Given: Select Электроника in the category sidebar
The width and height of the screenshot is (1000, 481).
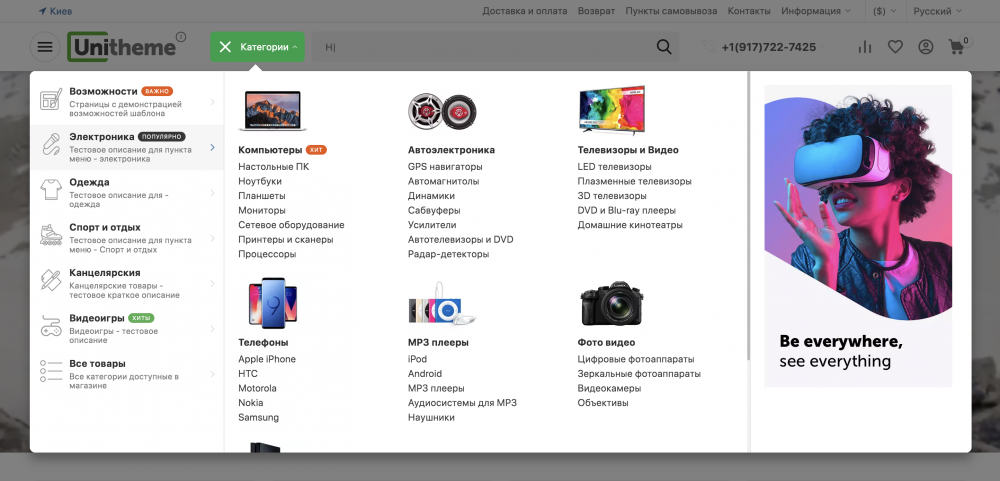Looking at the screenshot, I should click(102, 137).
